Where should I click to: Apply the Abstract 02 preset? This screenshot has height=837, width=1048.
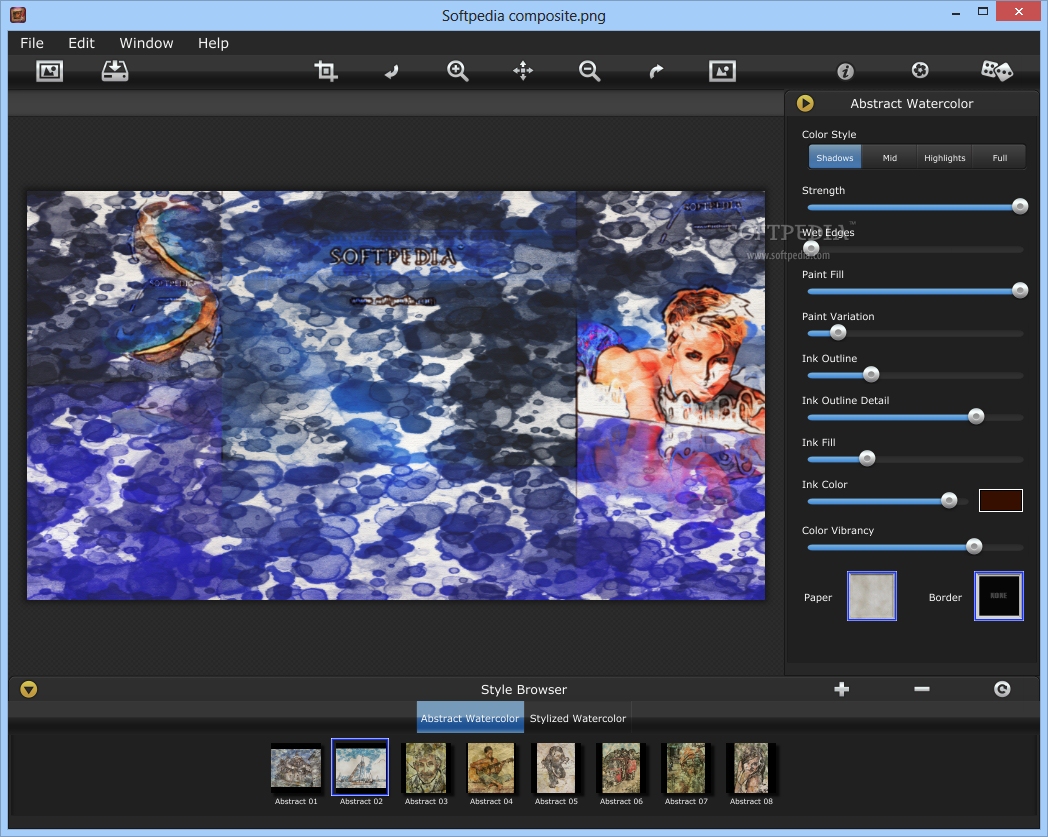click(x=360, y=767)
